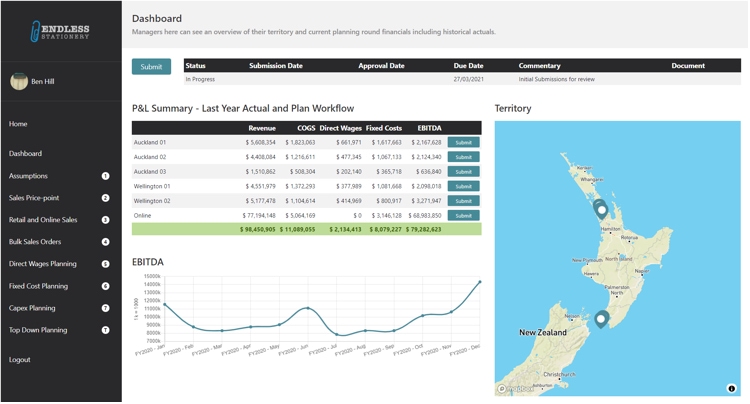
Task: Click Online revenue $ 77,194,148
Action: 259,216
